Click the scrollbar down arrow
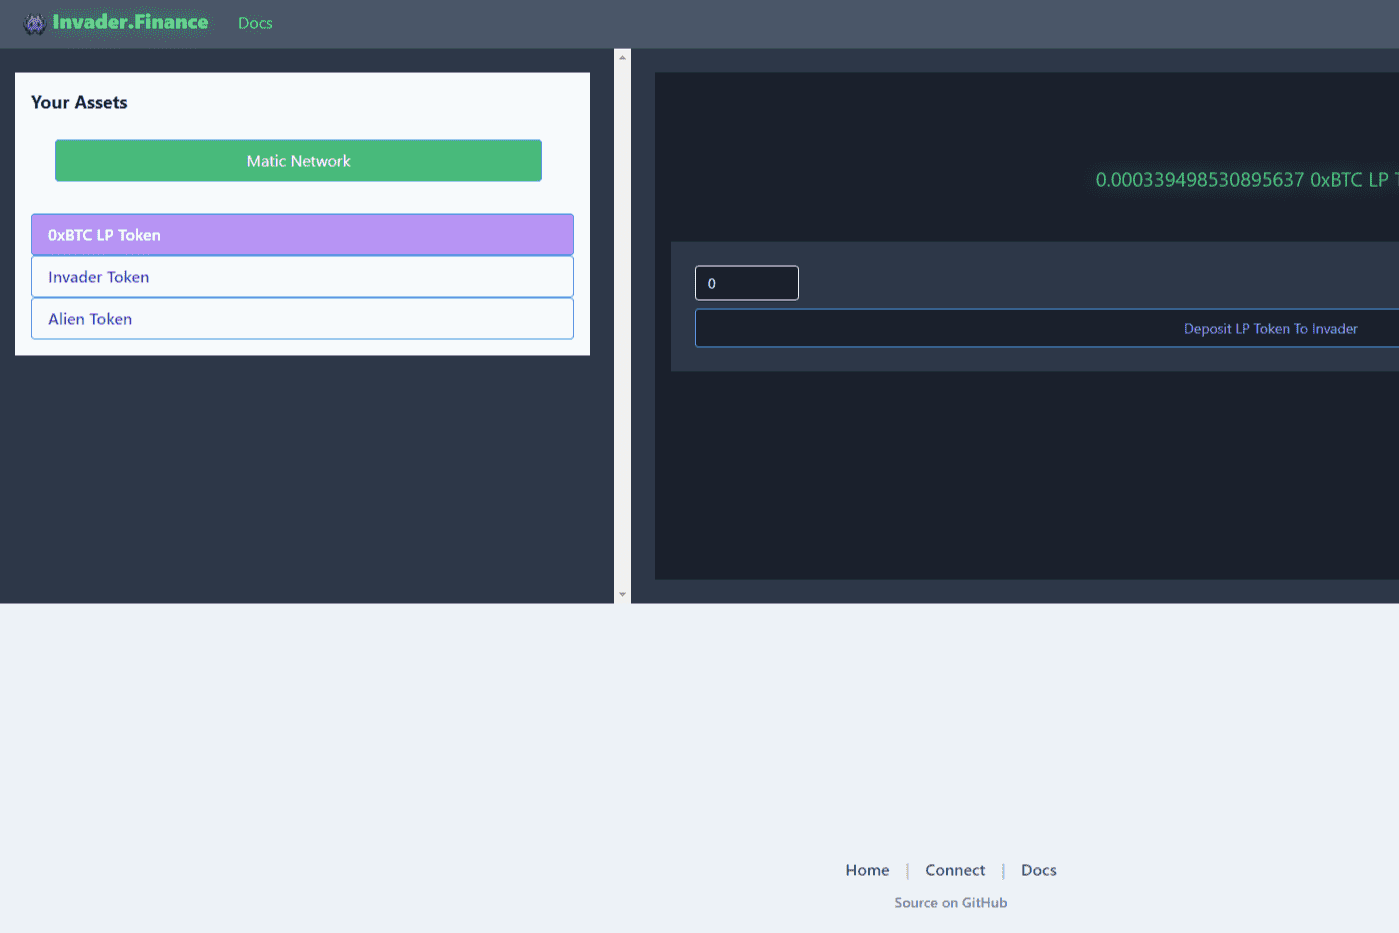 (622, 594)
